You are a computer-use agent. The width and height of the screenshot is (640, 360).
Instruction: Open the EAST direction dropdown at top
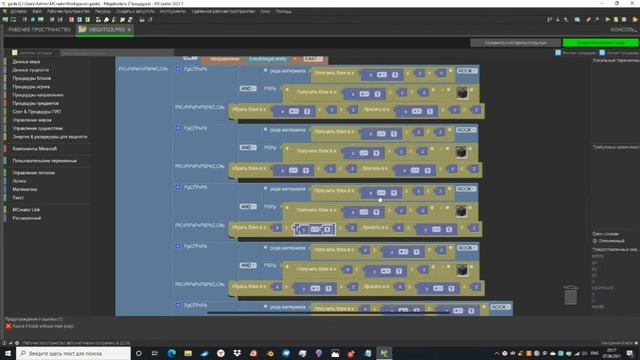pyautogui.click(x=313, y=59)
